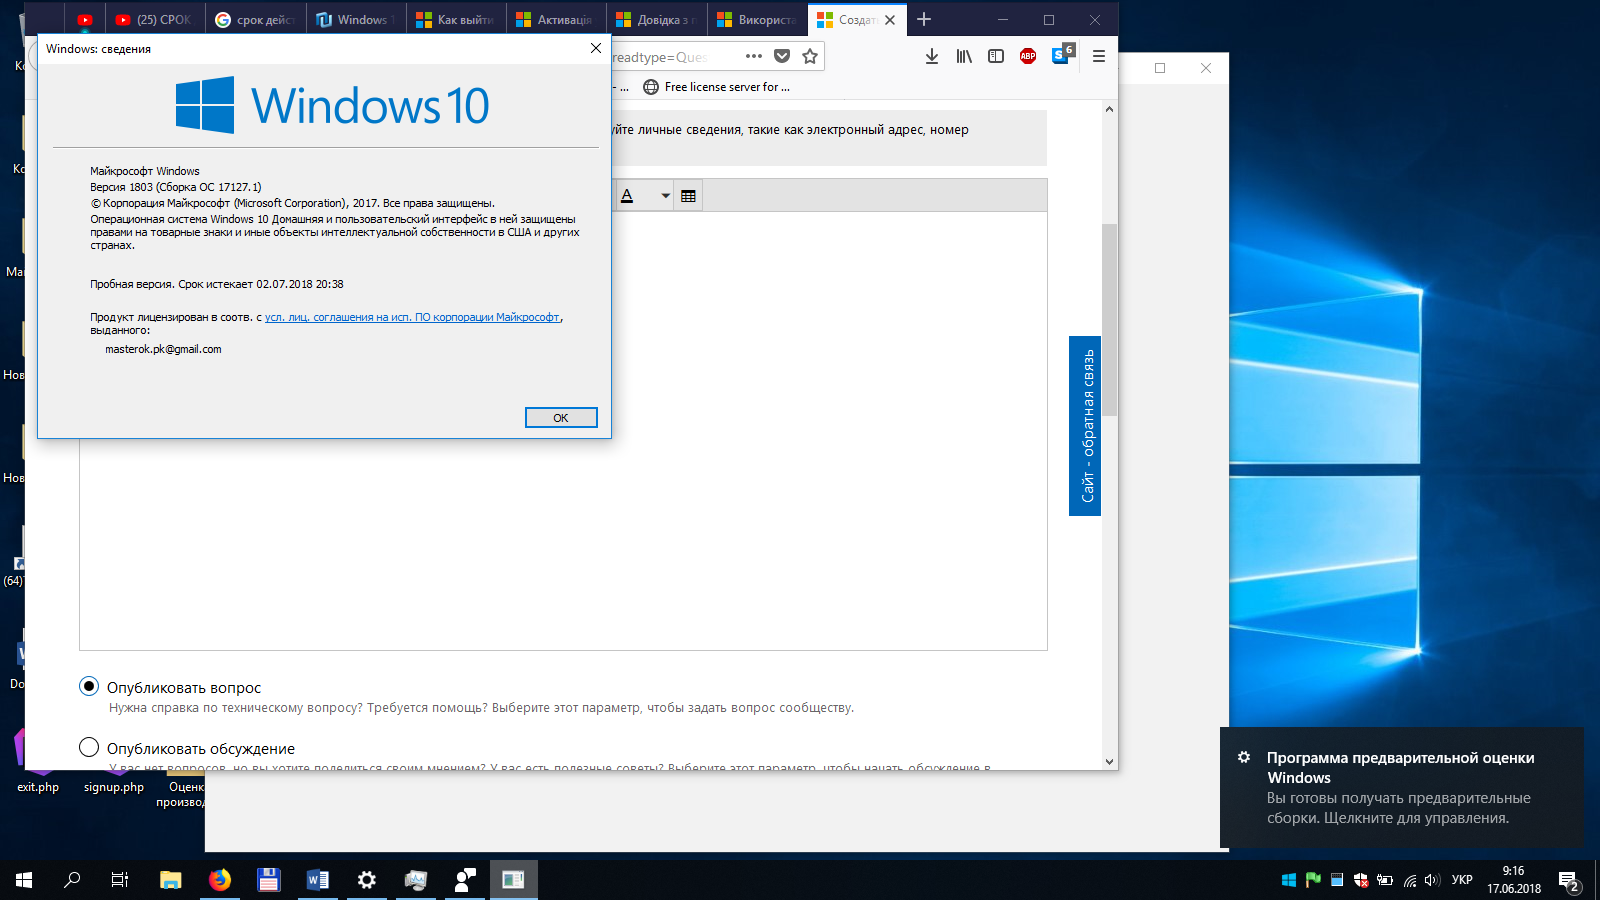Click the page scroll-down arrow in browser

[x=1109, y=761]
